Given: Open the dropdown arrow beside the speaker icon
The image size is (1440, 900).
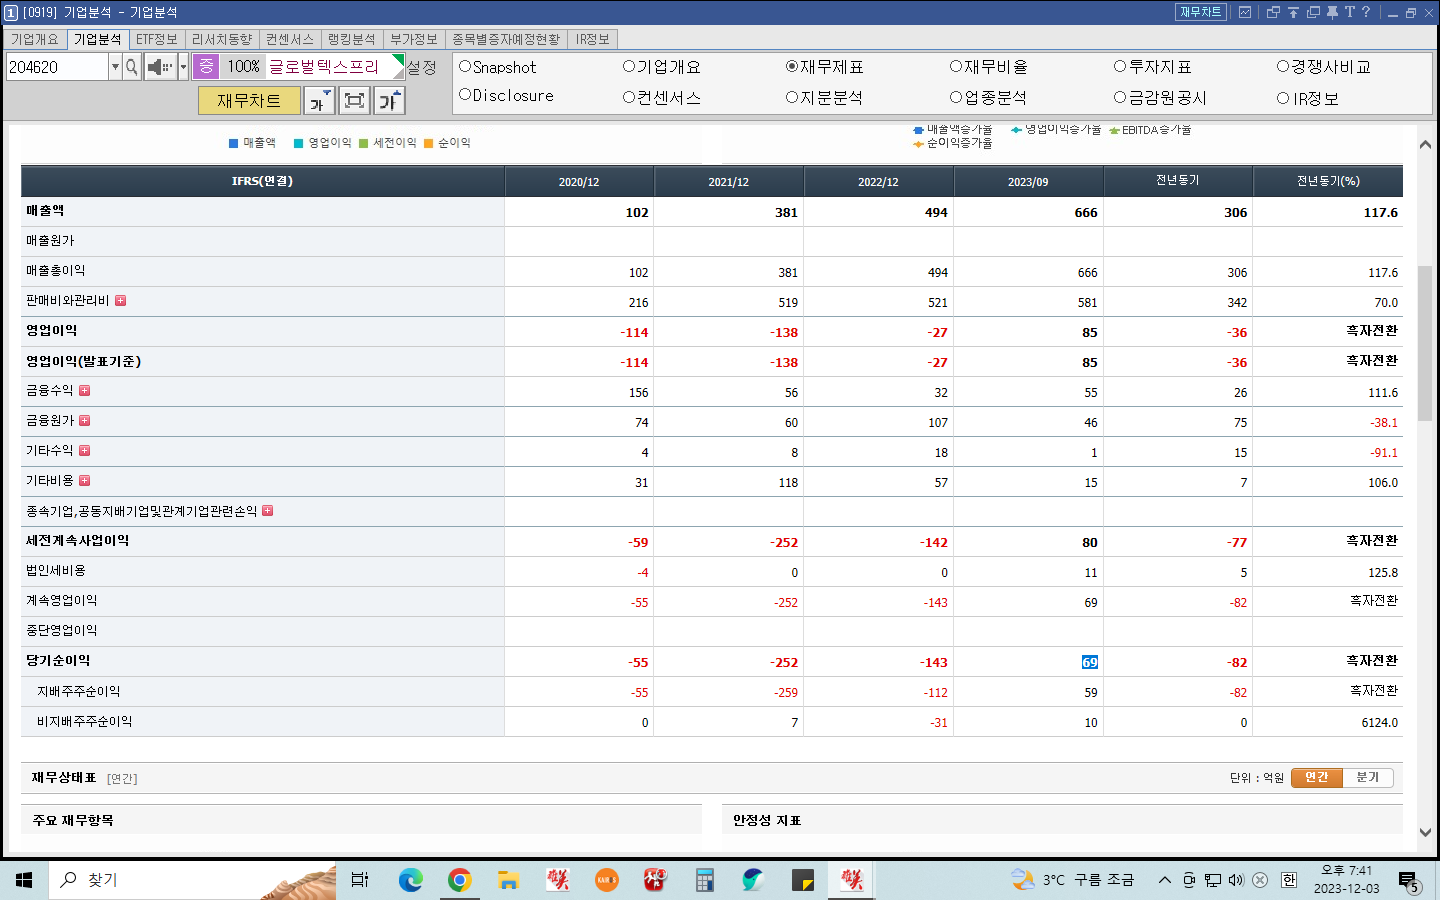Looking at the screenshot, I should click(x=183, y=67).
